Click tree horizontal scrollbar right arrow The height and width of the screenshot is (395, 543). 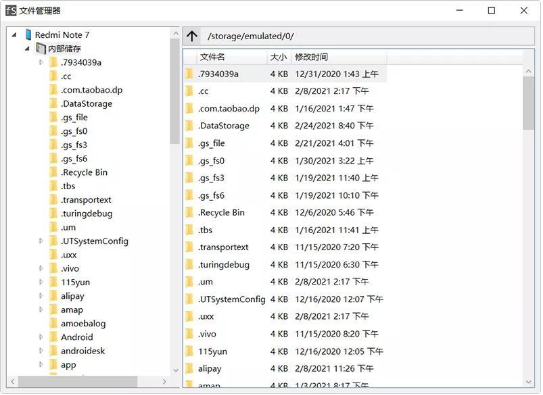click(x=164, y=382)
